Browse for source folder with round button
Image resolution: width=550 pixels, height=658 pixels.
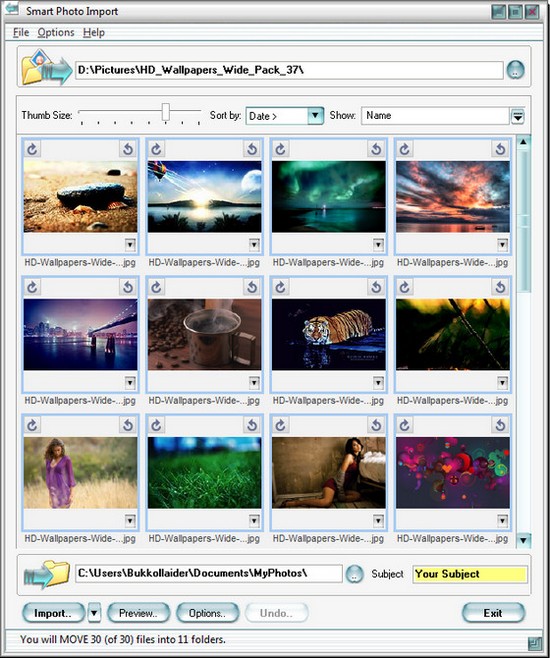[515, 70]
